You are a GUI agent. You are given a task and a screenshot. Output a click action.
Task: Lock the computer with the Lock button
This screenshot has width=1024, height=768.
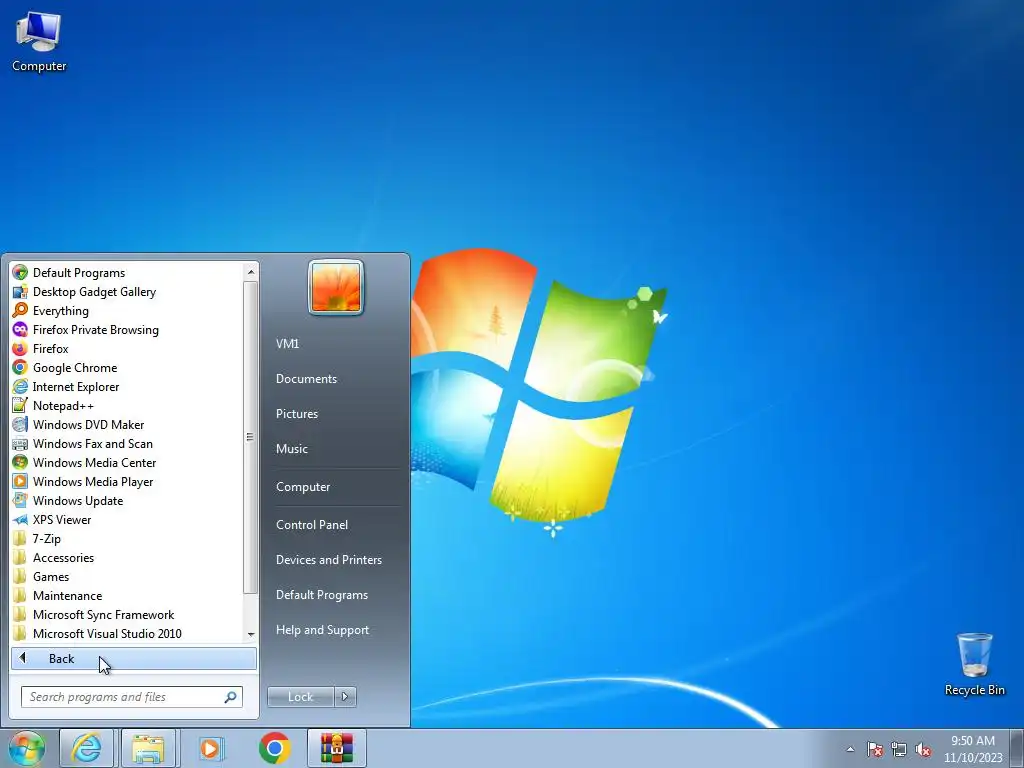[x=300, y=697]
